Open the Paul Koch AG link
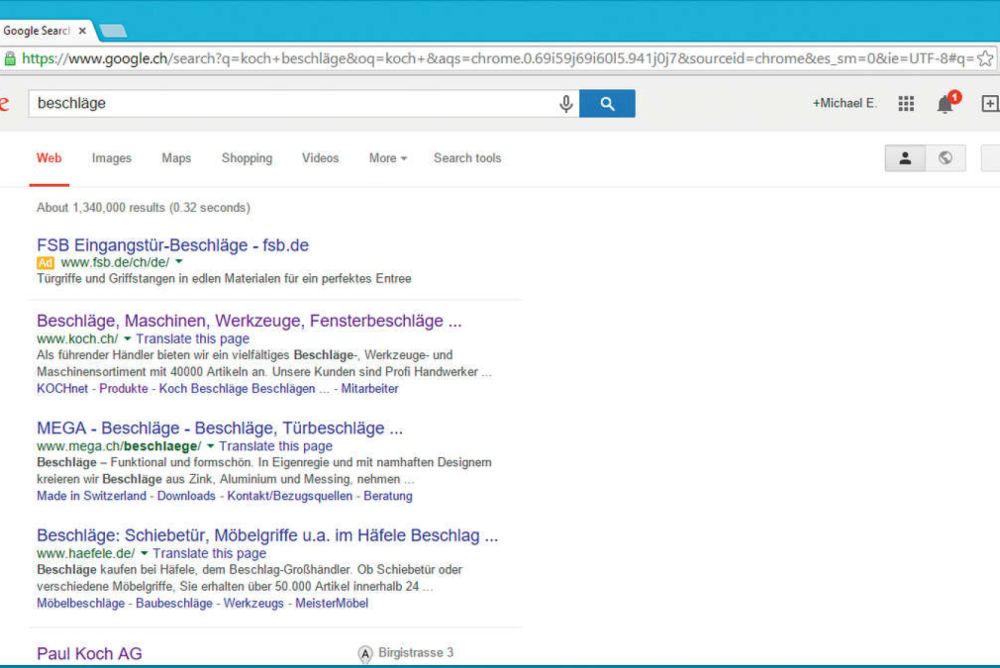Image resolution: width=1000 pixels, height=668 pixels. point(89,653)
